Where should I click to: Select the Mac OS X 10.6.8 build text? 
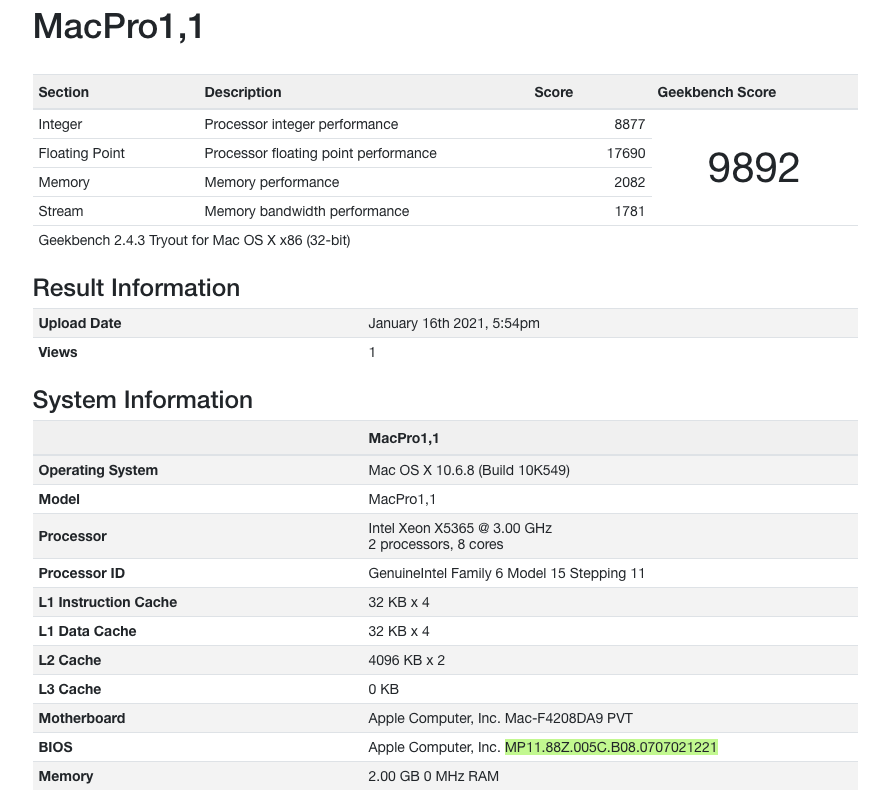tap(469, 471)
